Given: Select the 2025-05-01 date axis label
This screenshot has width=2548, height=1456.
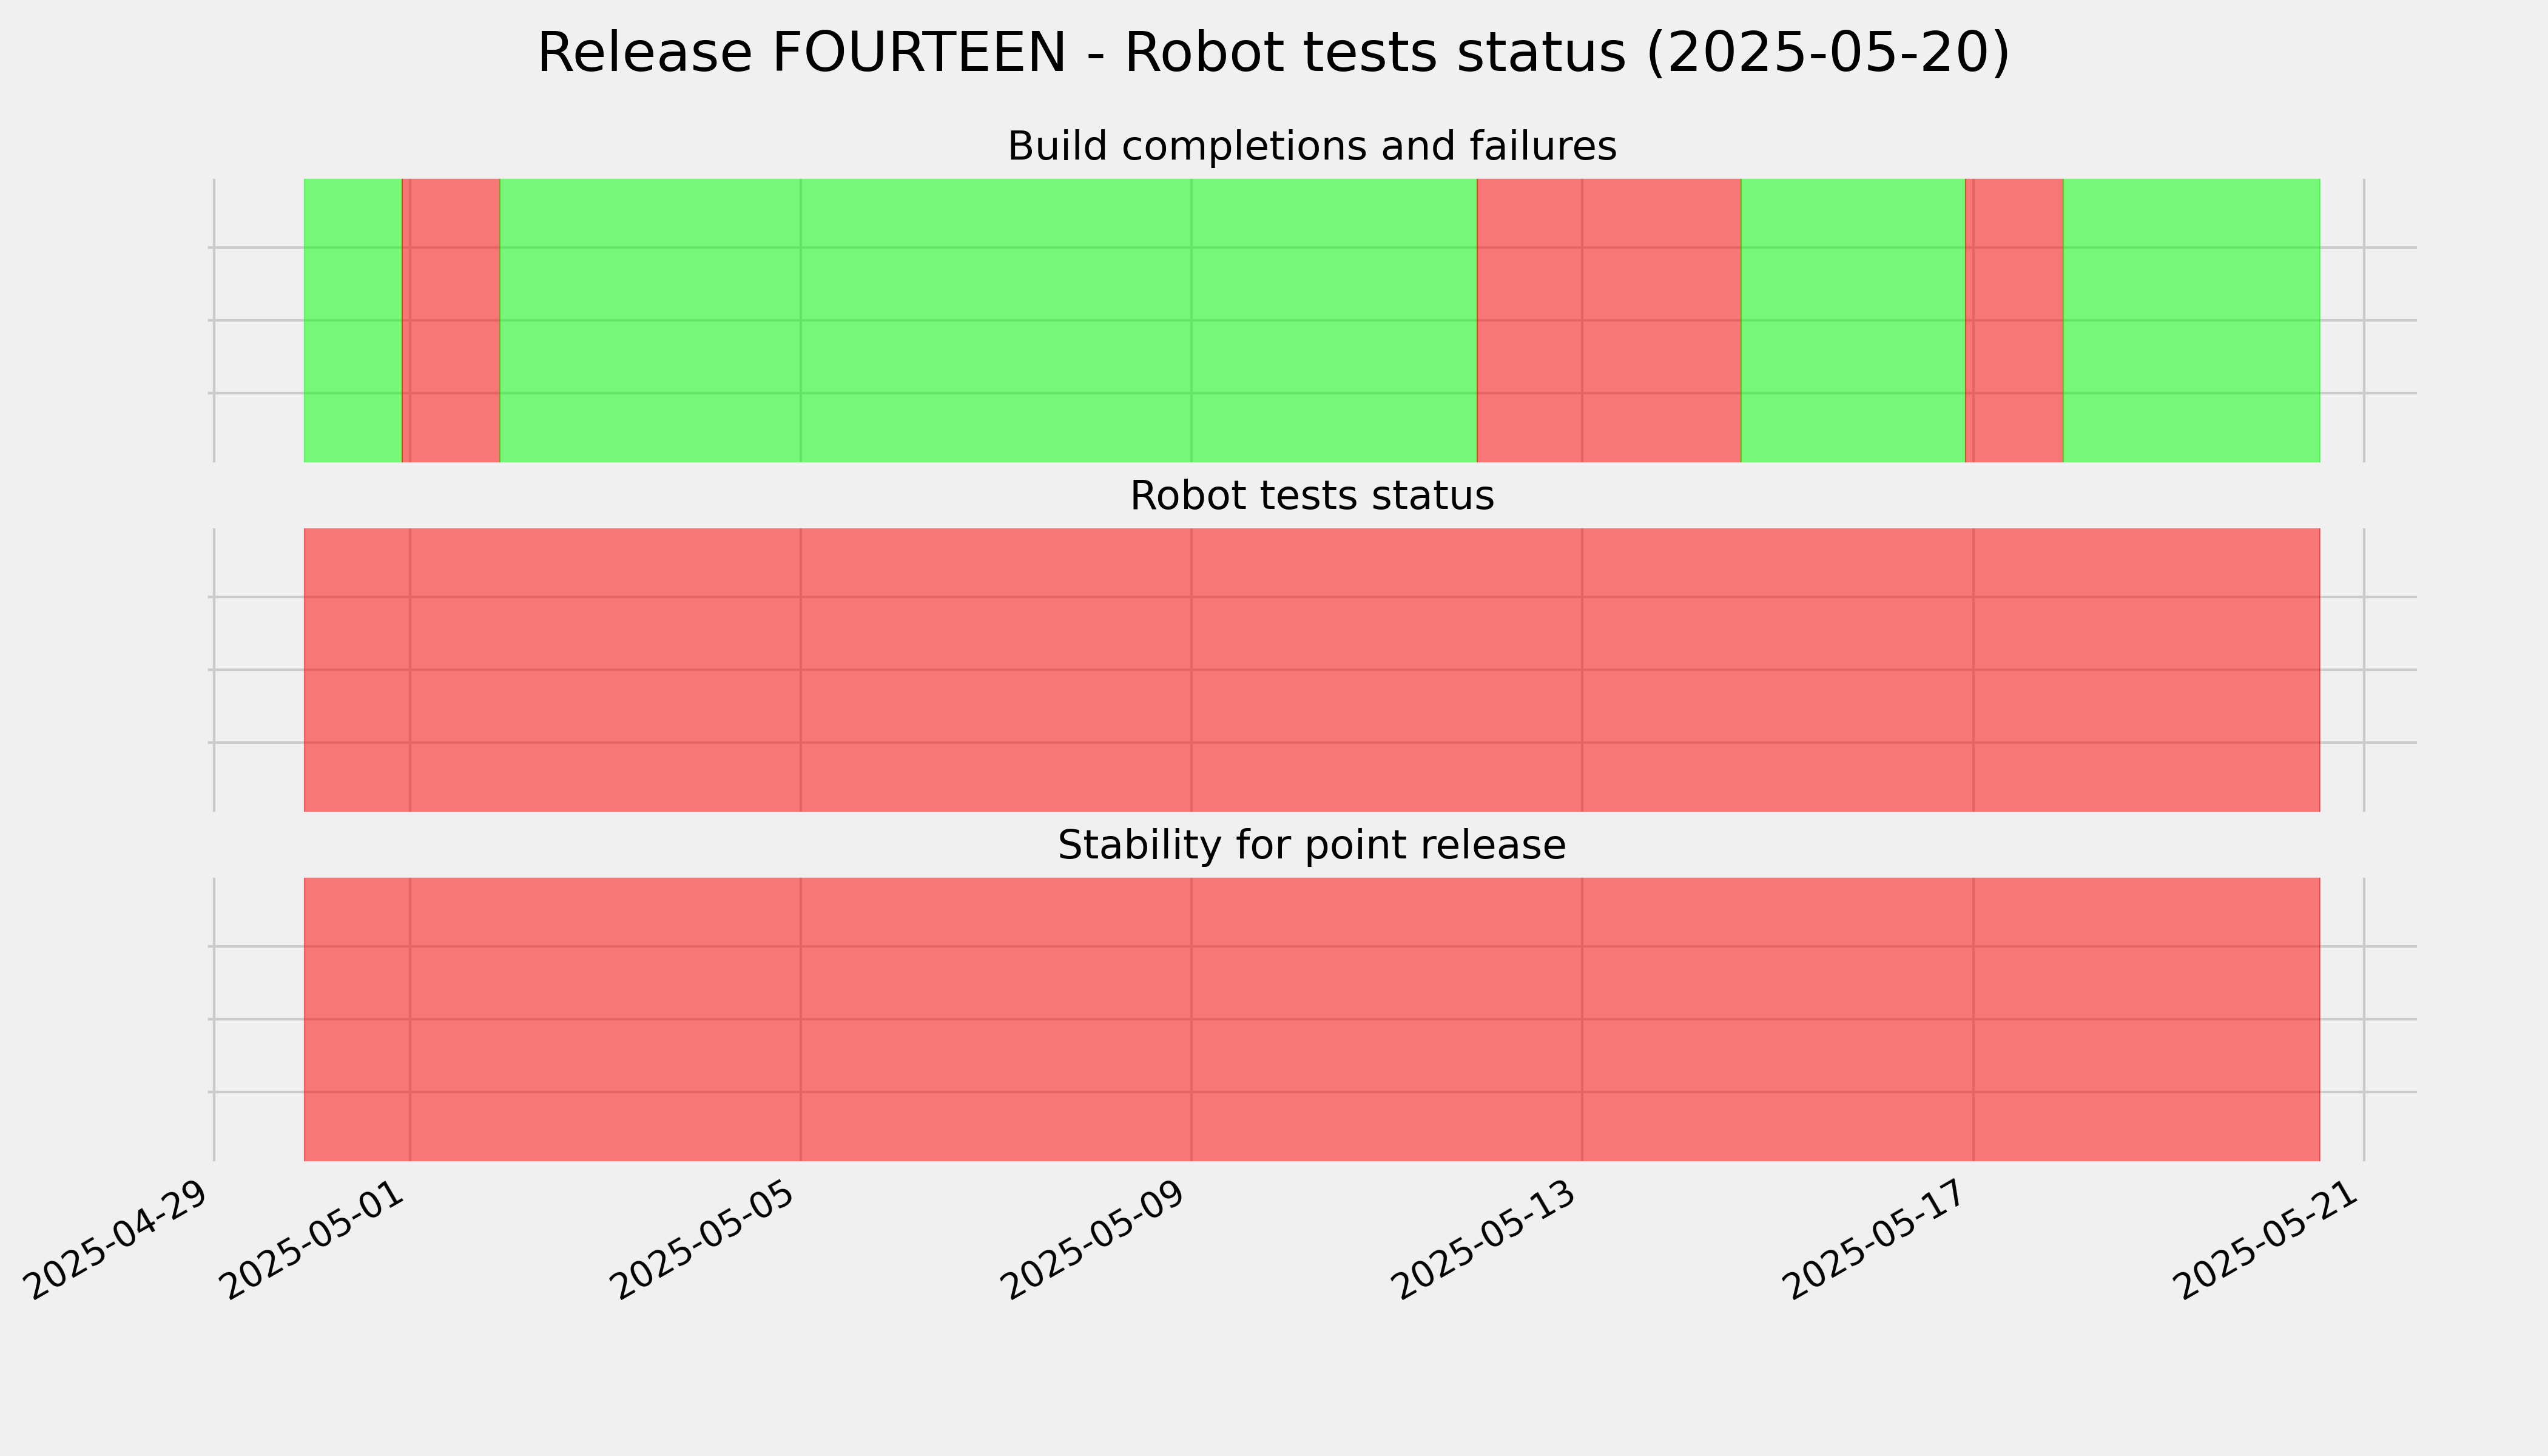Looking at the screenshot, I should click(314, 1239).
